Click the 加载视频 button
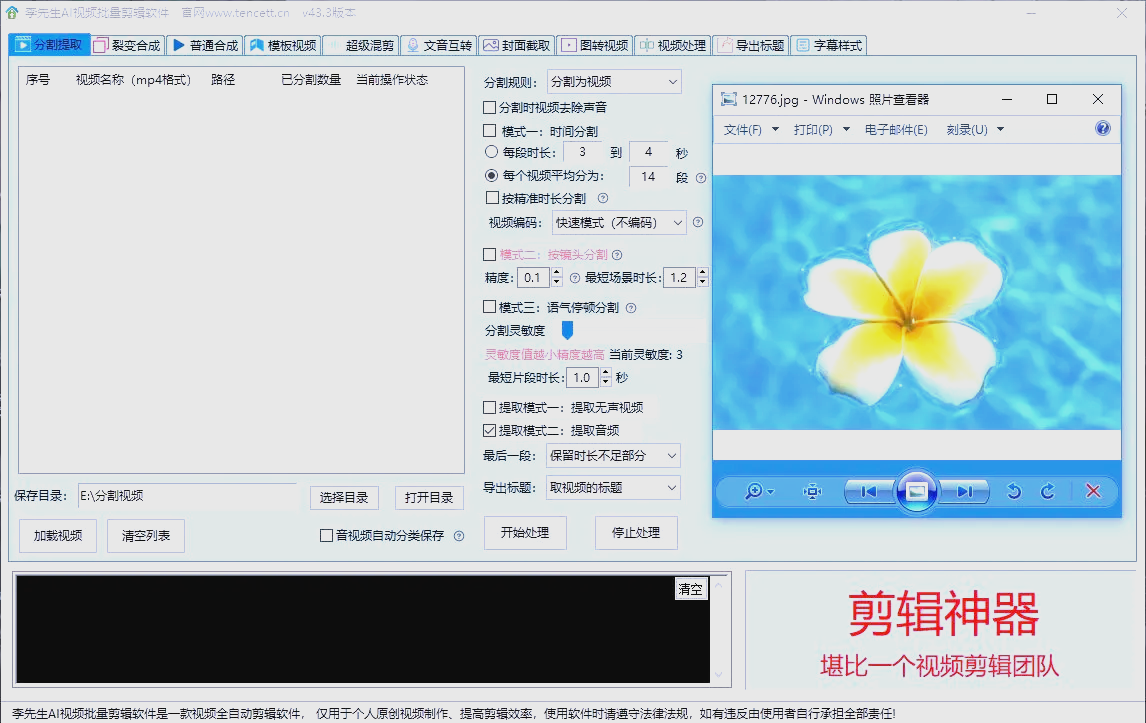Screen dimensions: 1146x723 click(x=58, y=536)
